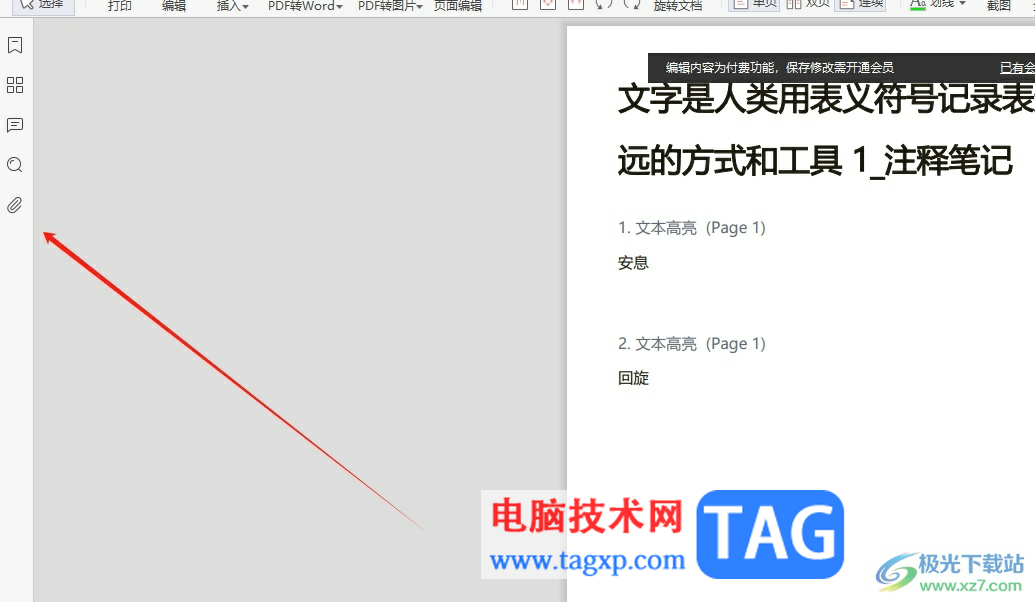Click the paid feature notice banner text
1035x602 pixels.
pos(780,67)
